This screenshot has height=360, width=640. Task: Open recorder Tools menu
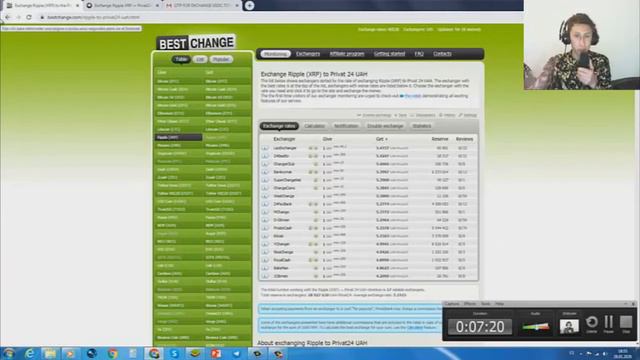point(485,304)
